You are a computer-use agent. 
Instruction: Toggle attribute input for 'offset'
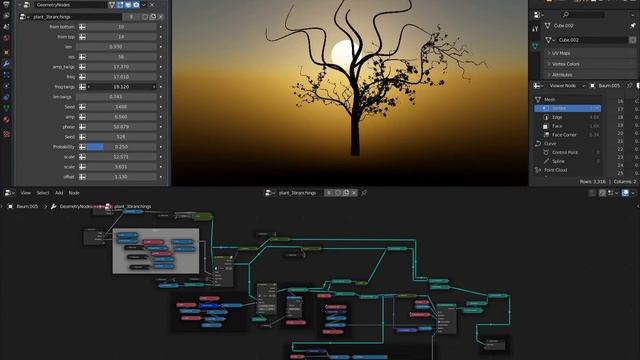[82, 177]
